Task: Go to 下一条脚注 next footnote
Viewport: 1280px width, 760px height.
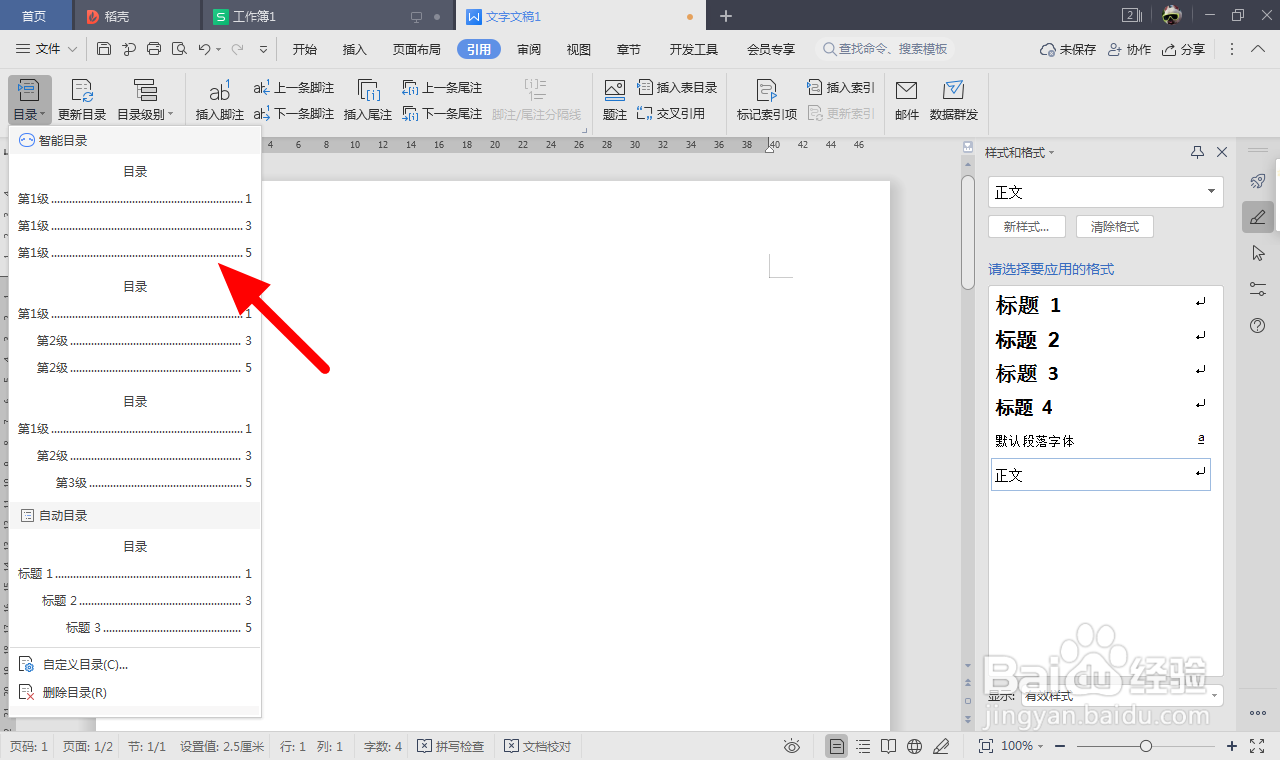Action: [294, 114]
